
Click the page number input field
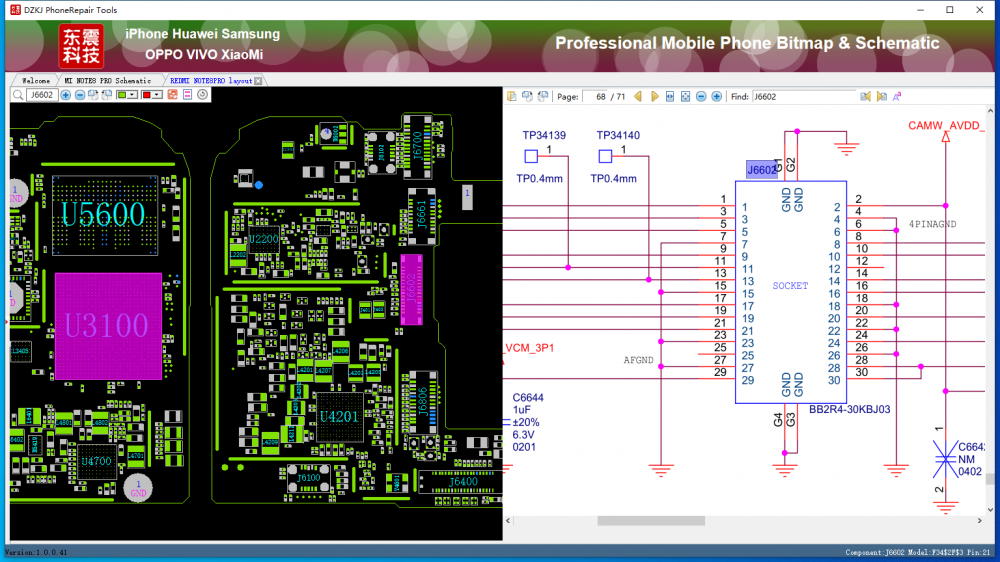pos(595,97)
